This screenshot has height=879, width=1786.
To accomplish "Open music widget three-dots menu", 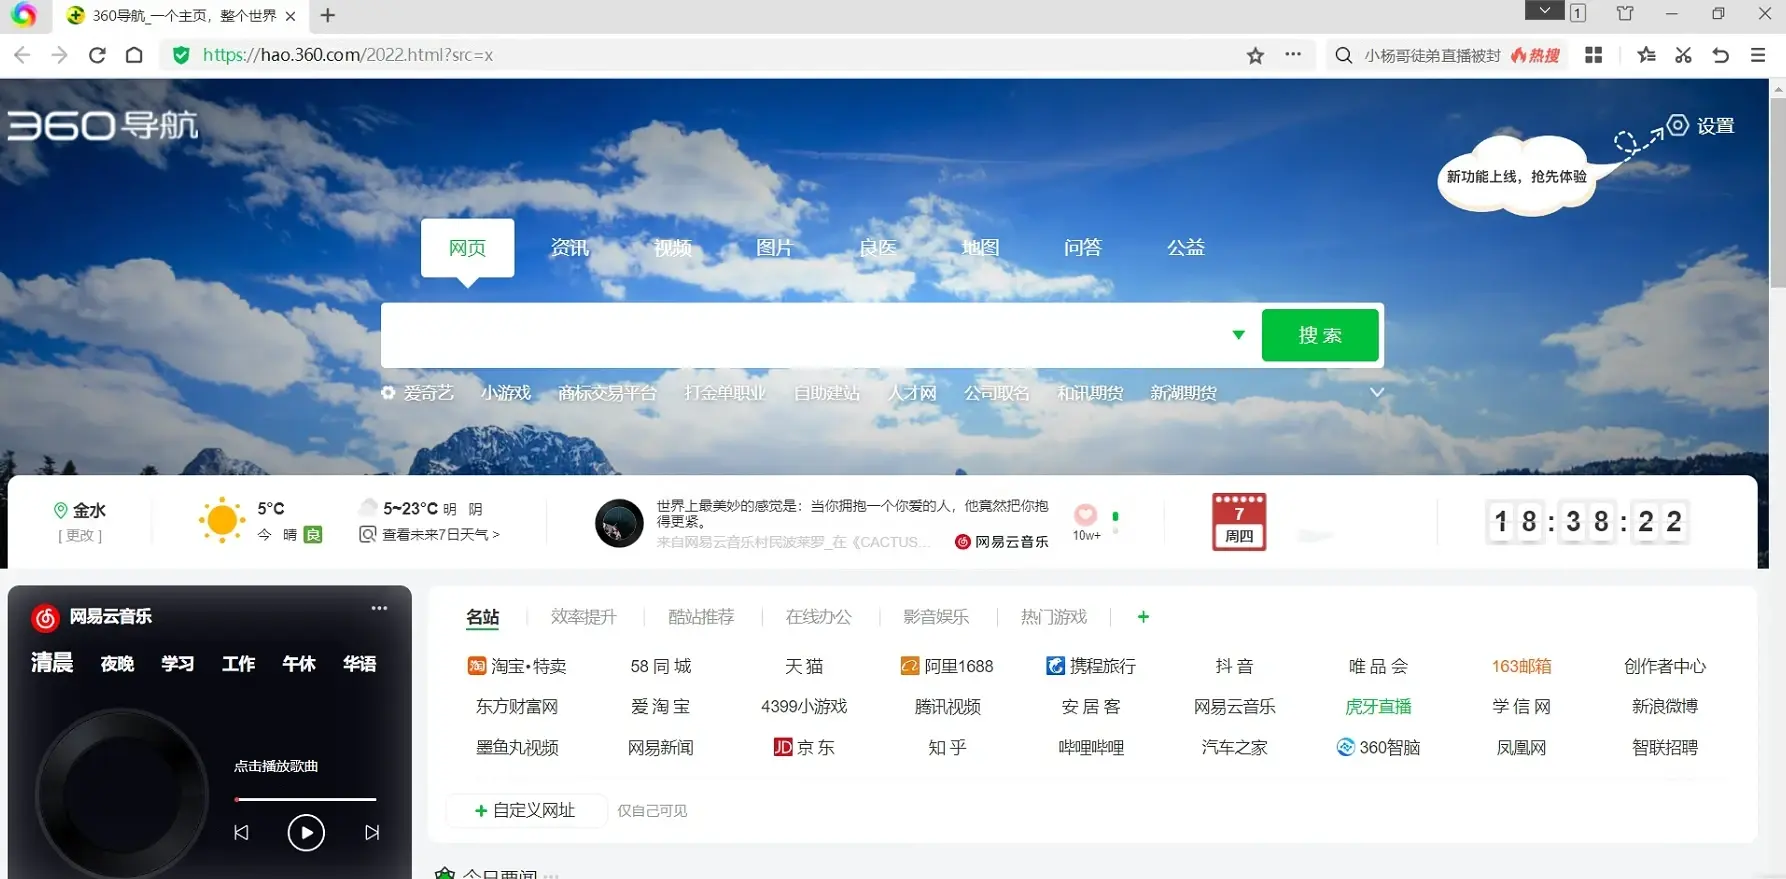I will pyautogui.click(x=379, y=608).
